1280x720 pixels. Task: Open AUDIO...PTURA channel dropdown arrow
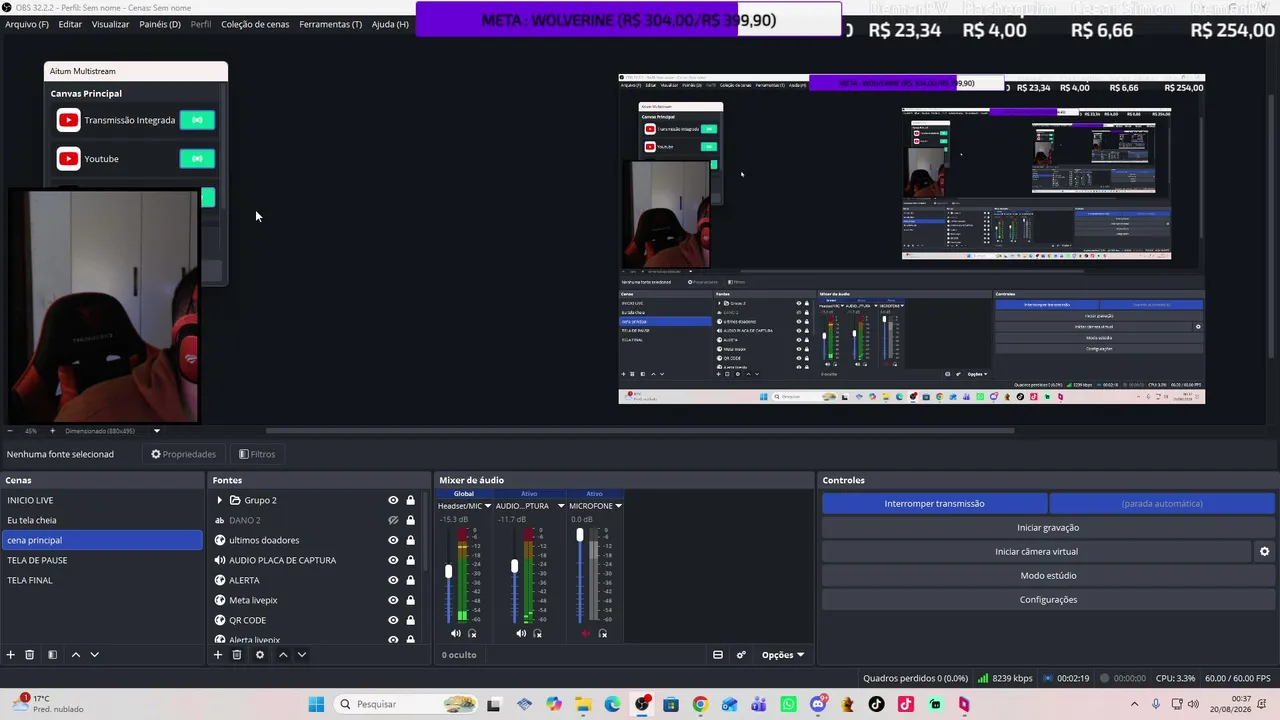coord(561,506)
